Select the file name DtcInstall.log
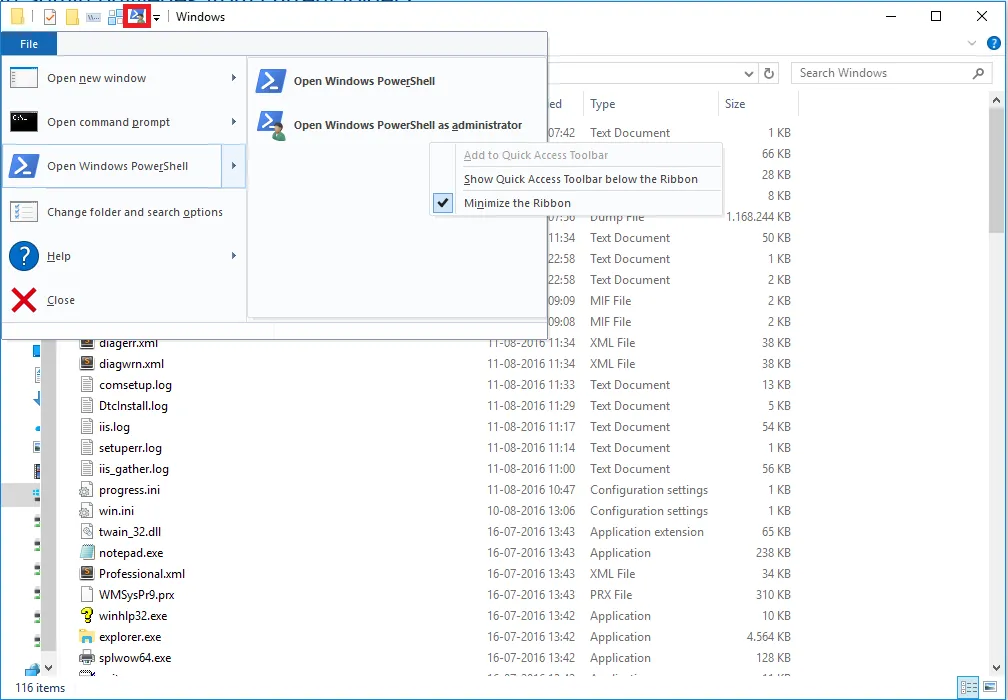Viewport: 1008px width, 700px height. pyautogui.click(x=133, y=406)
